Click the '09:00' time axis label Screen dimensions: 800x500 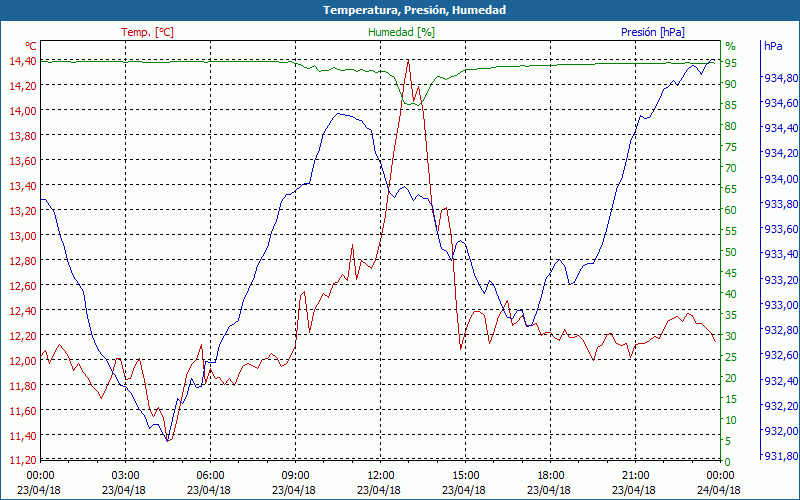click(295, 476)
